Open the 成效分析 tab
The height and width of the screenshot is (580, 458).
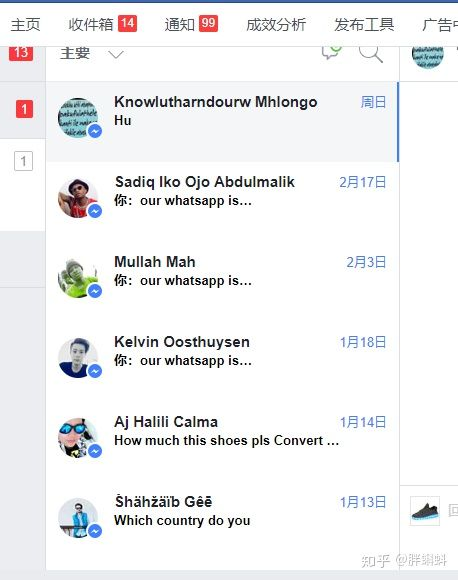point(276,25)
